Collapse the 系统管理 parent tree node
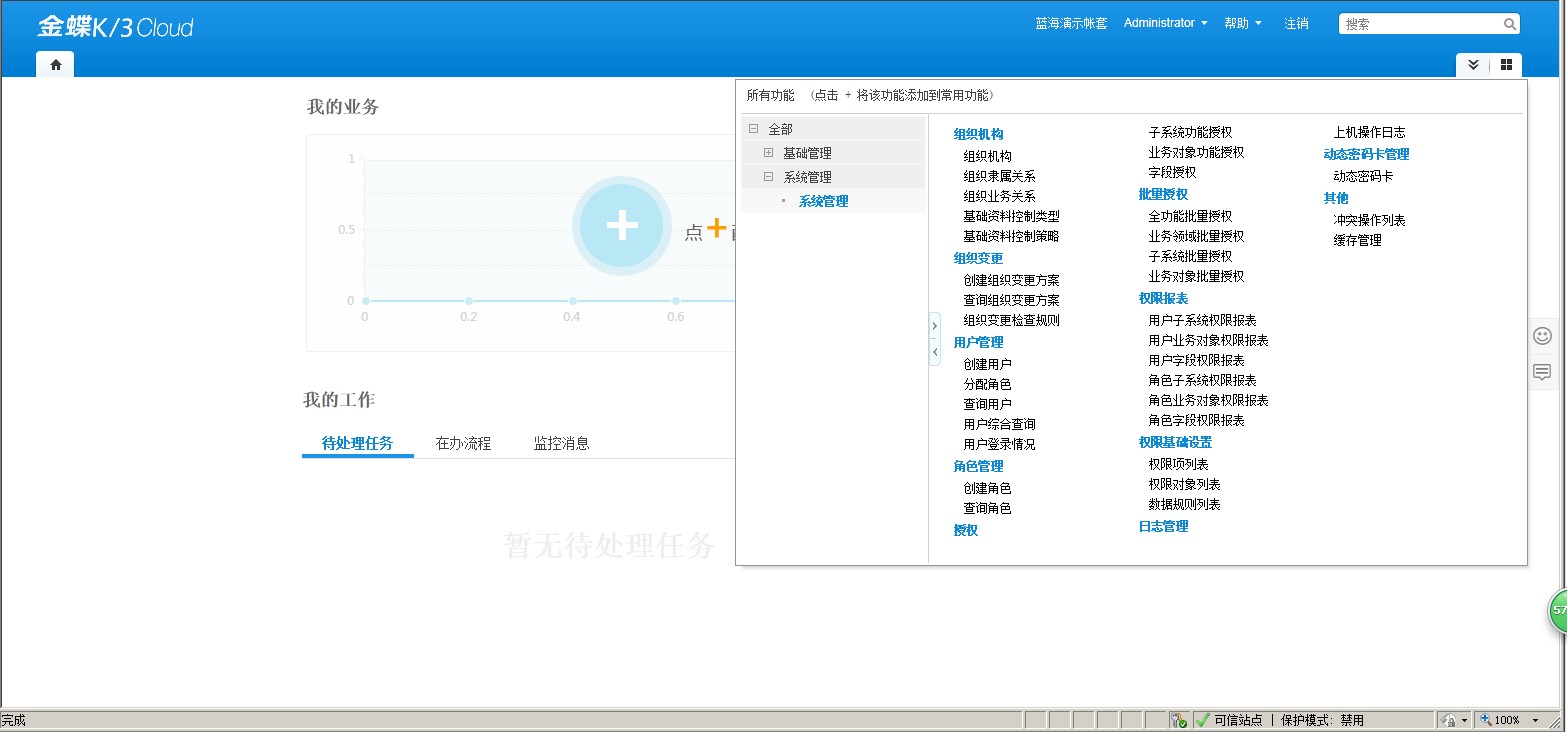This screenshot has height=732, width=1567. 768,177
